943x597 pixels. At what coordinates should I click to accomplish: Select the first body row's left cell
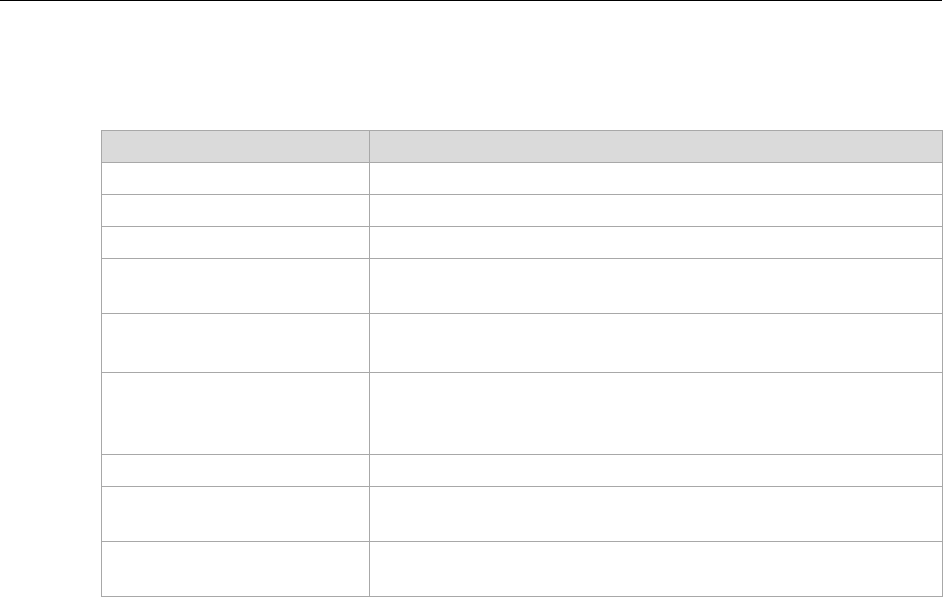[x=235, y=178]
